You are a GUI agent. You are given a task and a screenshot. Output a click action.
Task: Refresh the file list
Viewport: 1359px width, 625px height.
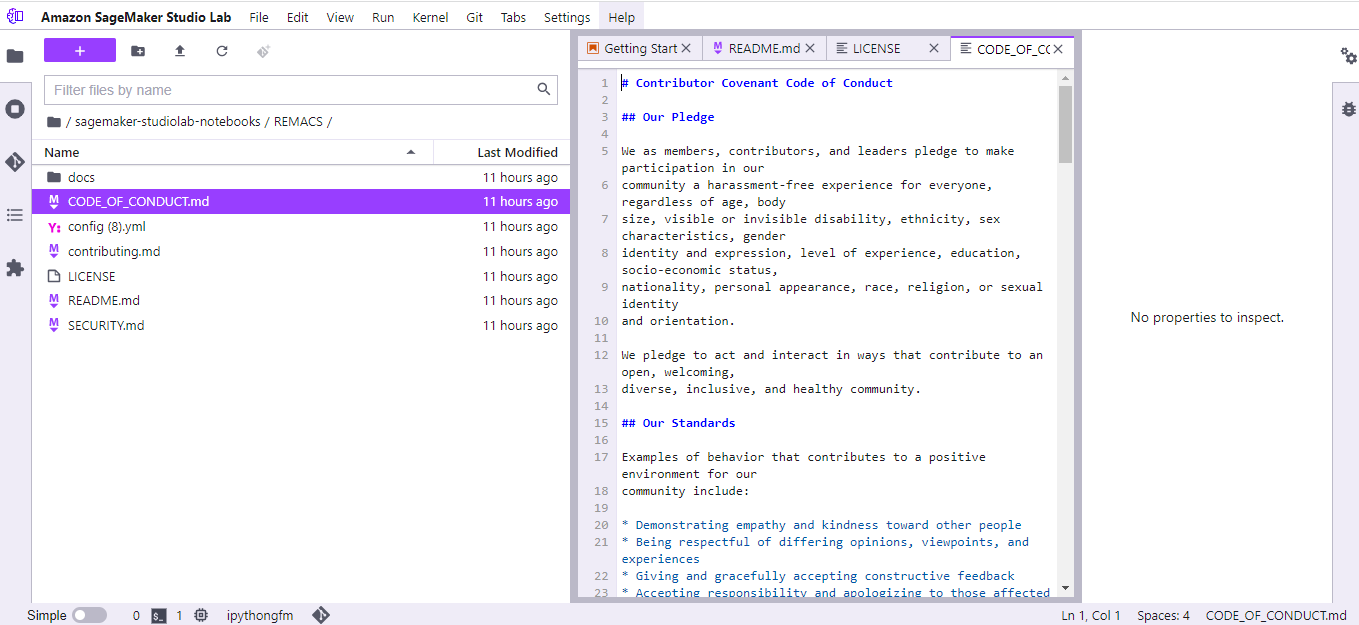[222, 51]
